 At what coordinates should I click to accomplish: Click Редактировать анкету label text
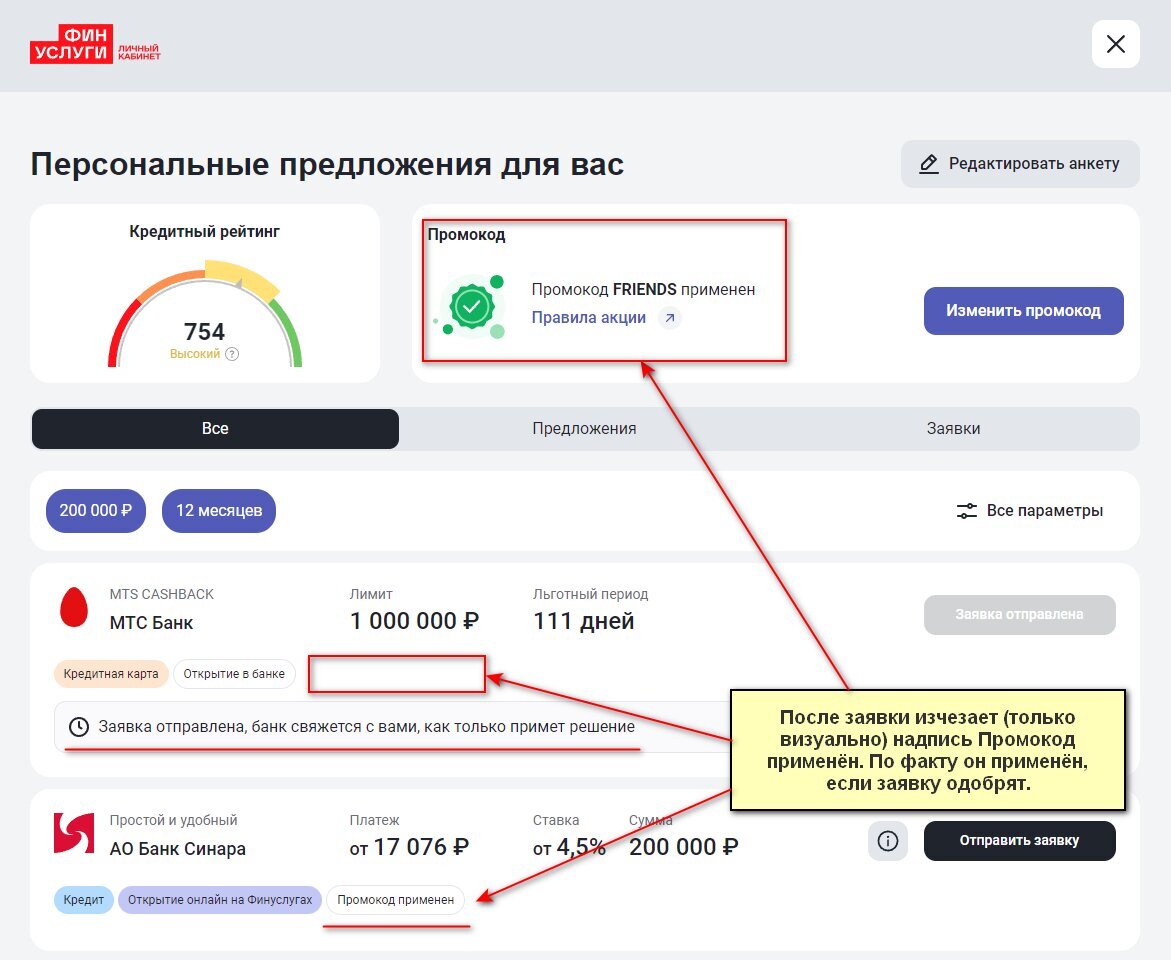point(1034,164)
